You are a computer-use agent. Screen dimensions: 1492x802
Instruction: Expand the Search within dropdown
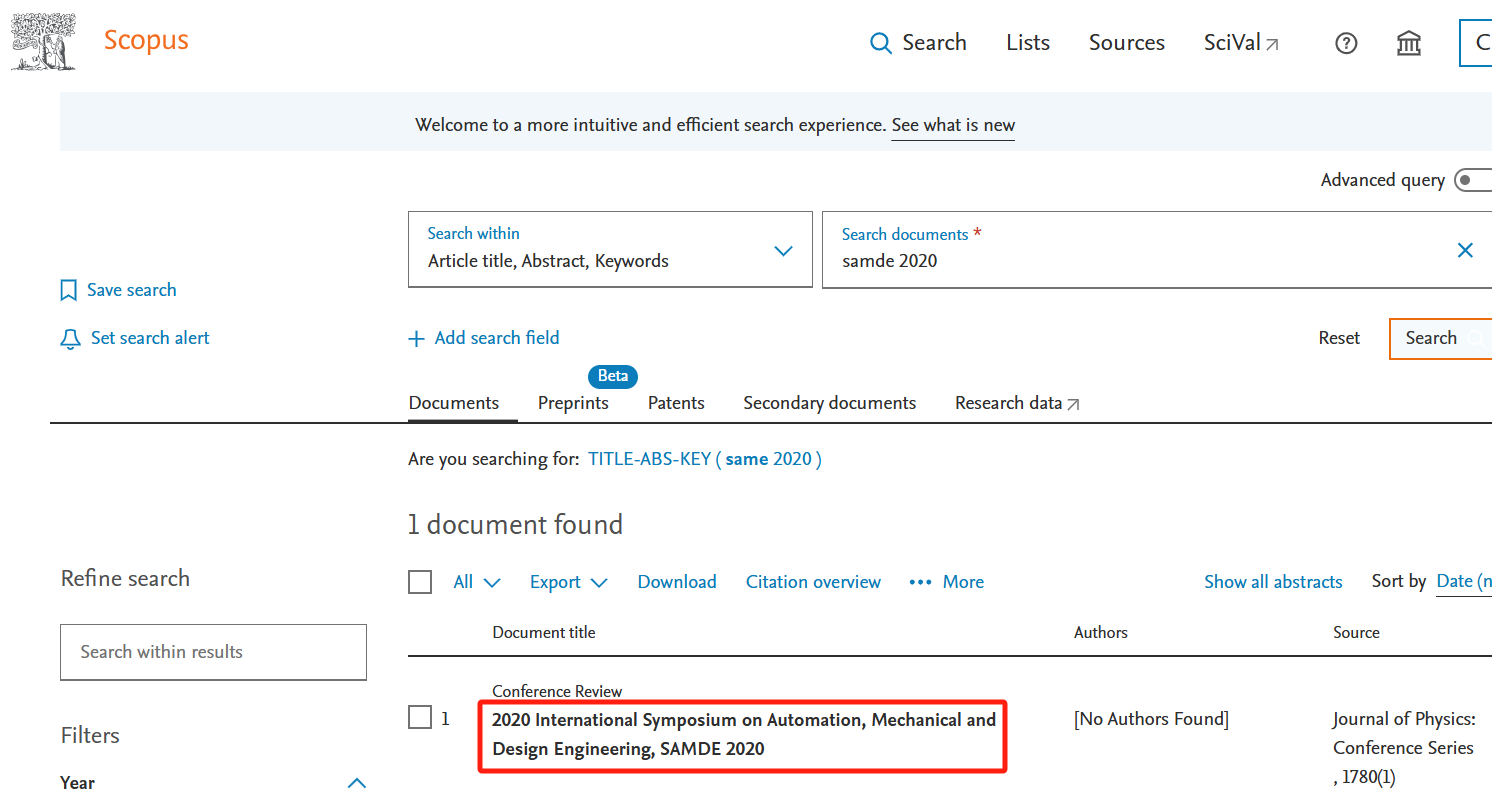[610, 249]
